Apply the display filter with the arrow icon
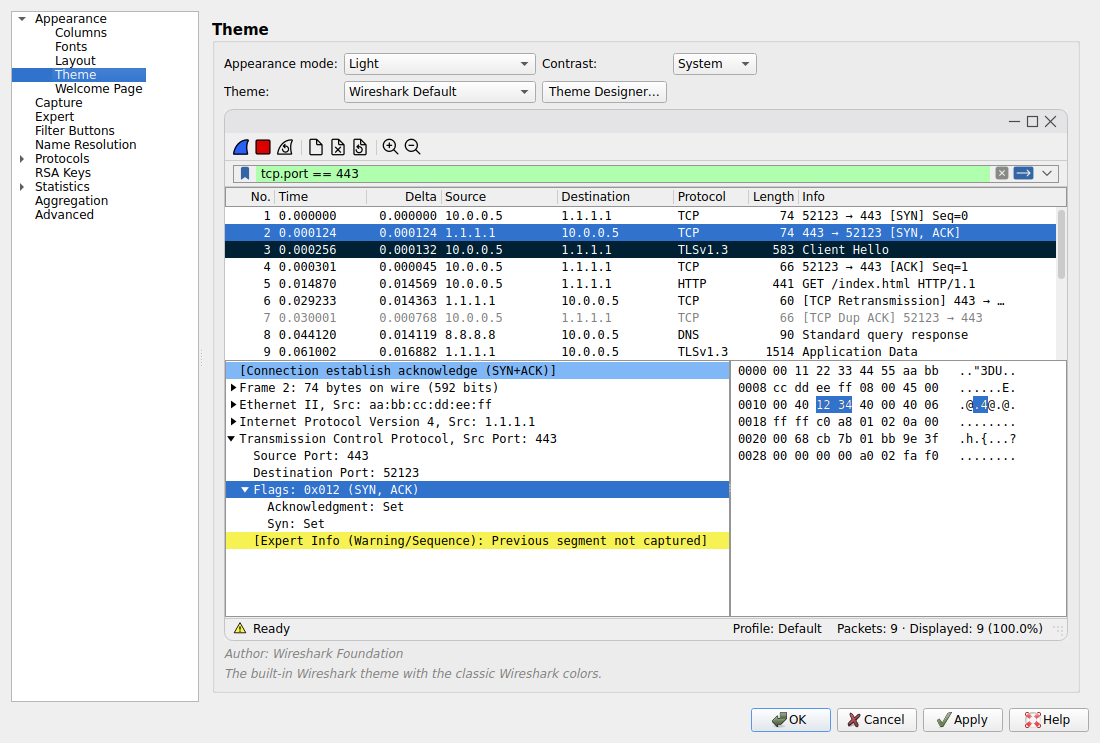The width and height of the screenshot is (1100, 743). (1024, 173)
